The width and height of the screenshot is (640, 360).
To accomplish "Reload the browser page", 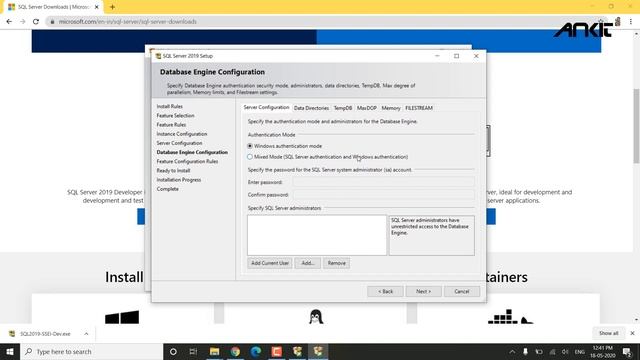I will 36,22.
